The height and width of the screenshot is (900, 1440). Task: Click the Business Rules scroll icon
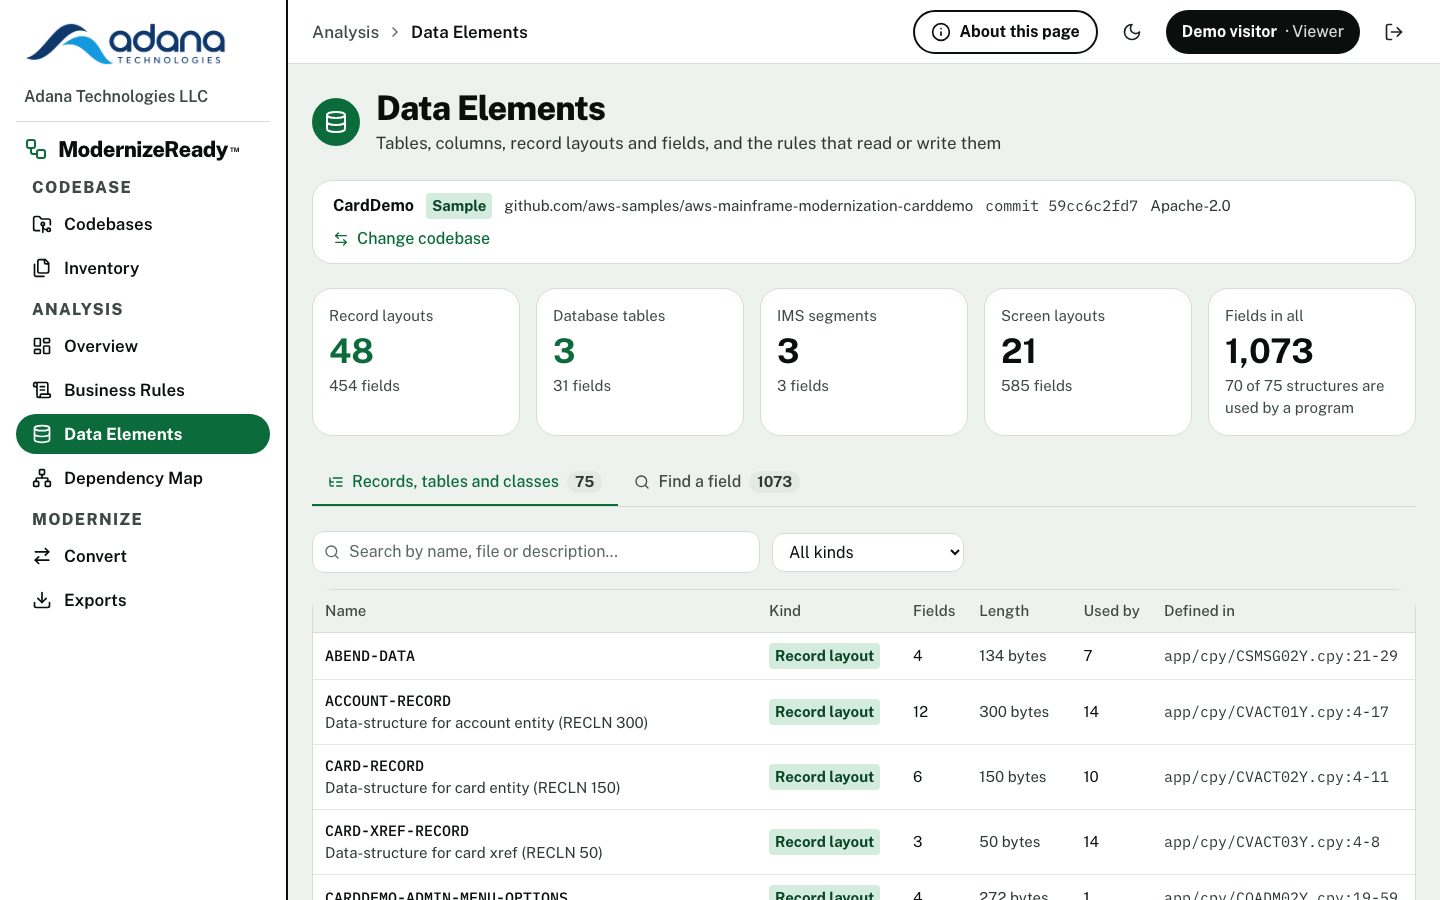[x=42, y=390]
